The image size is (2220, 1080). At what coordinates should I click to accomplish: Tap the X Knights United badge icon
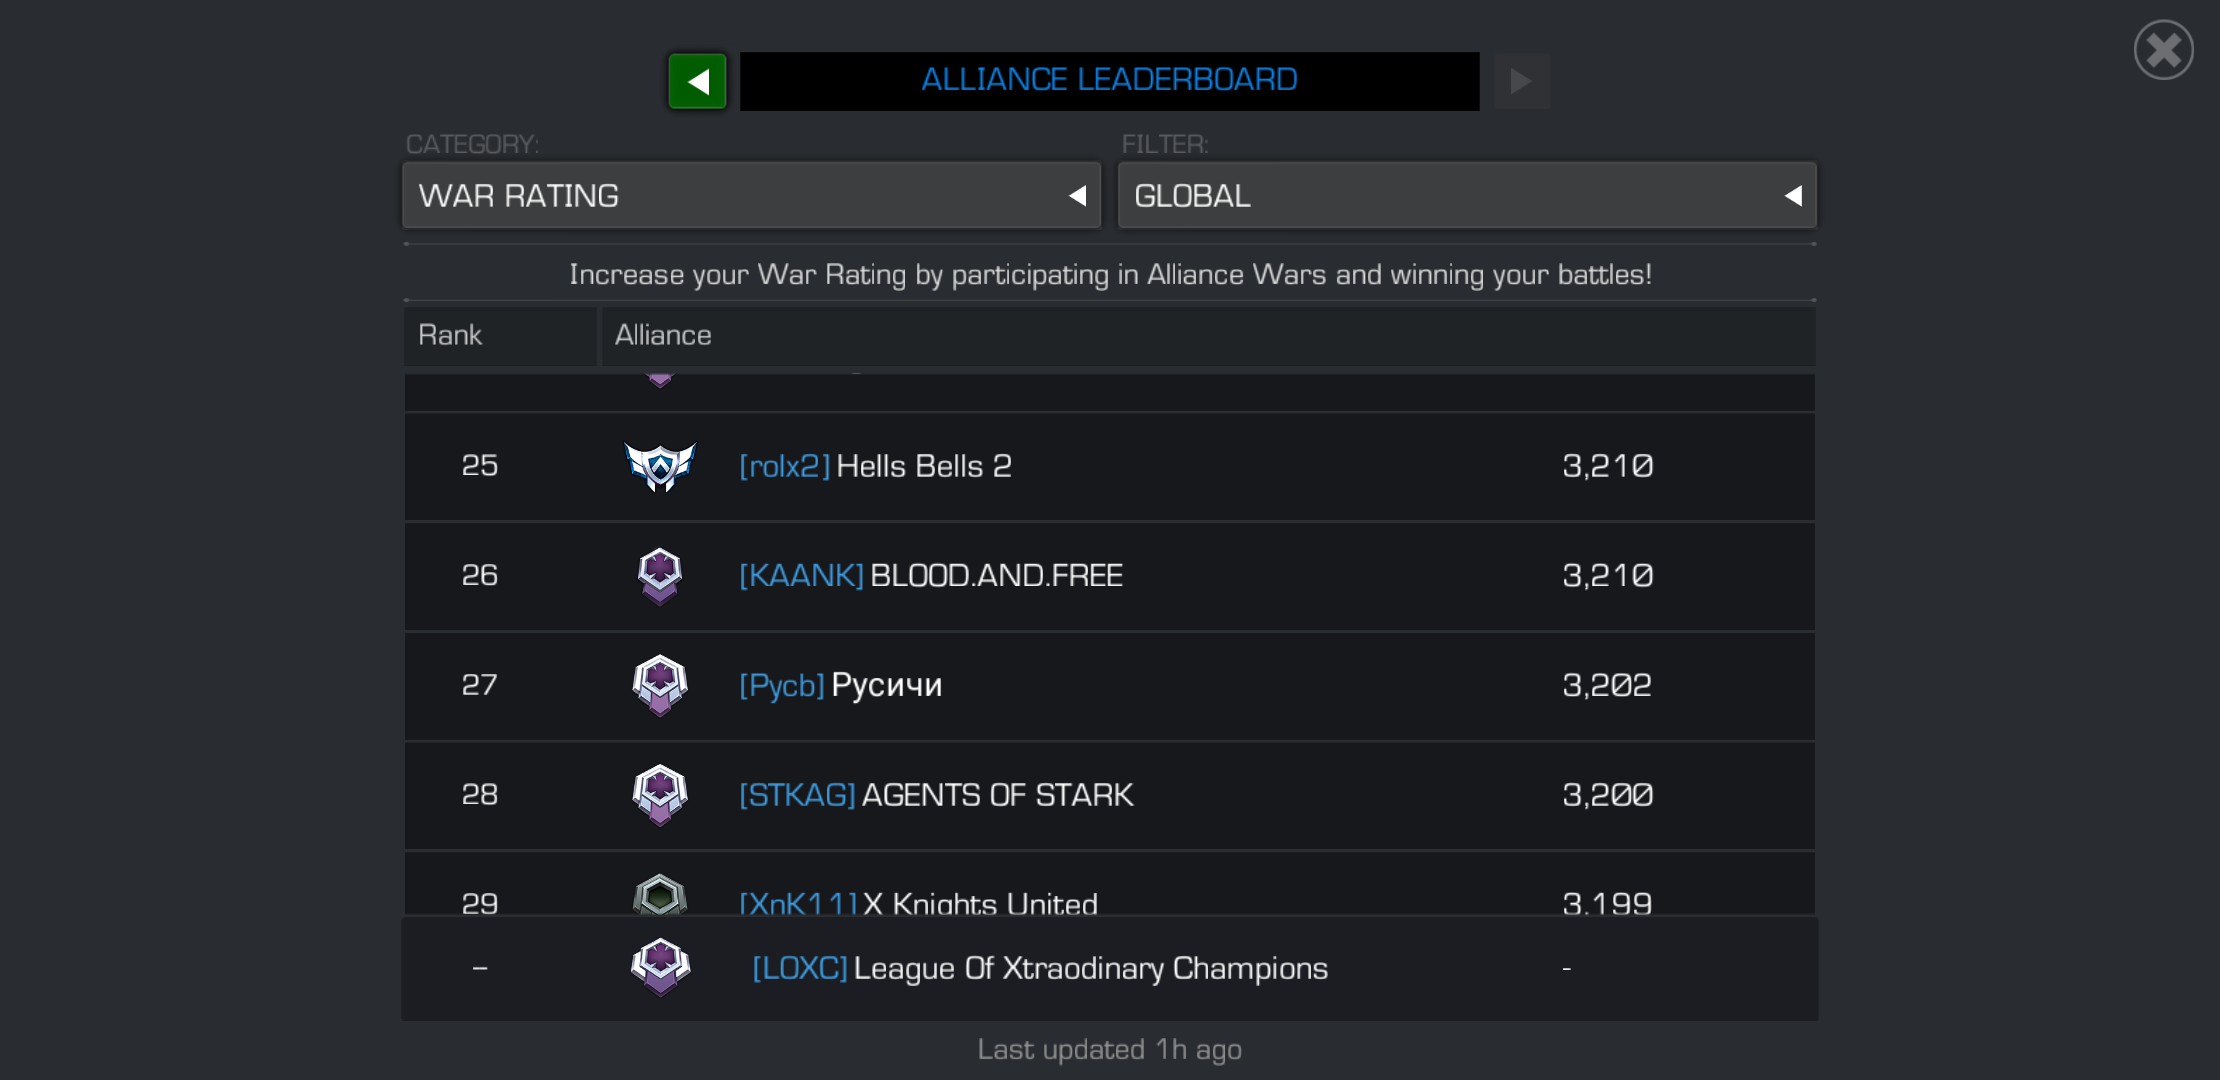[660, 895]
